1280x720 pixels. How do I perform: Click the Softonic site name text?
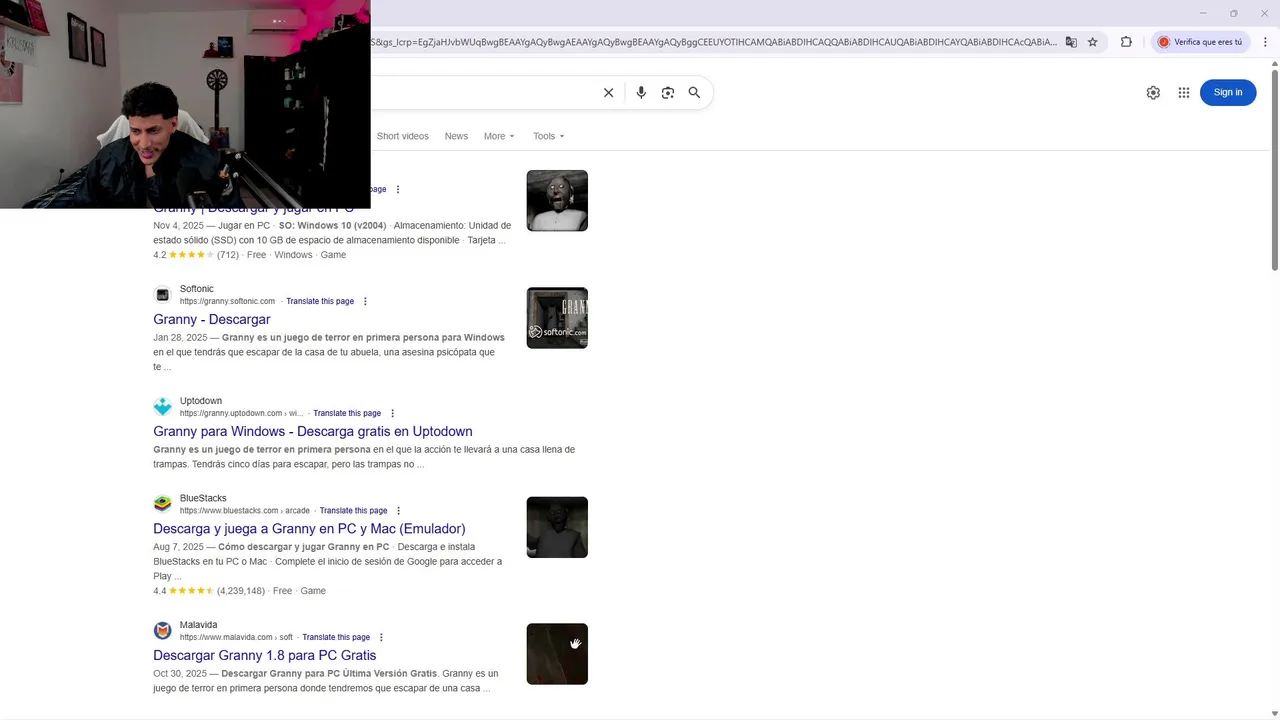pos(197,289)
